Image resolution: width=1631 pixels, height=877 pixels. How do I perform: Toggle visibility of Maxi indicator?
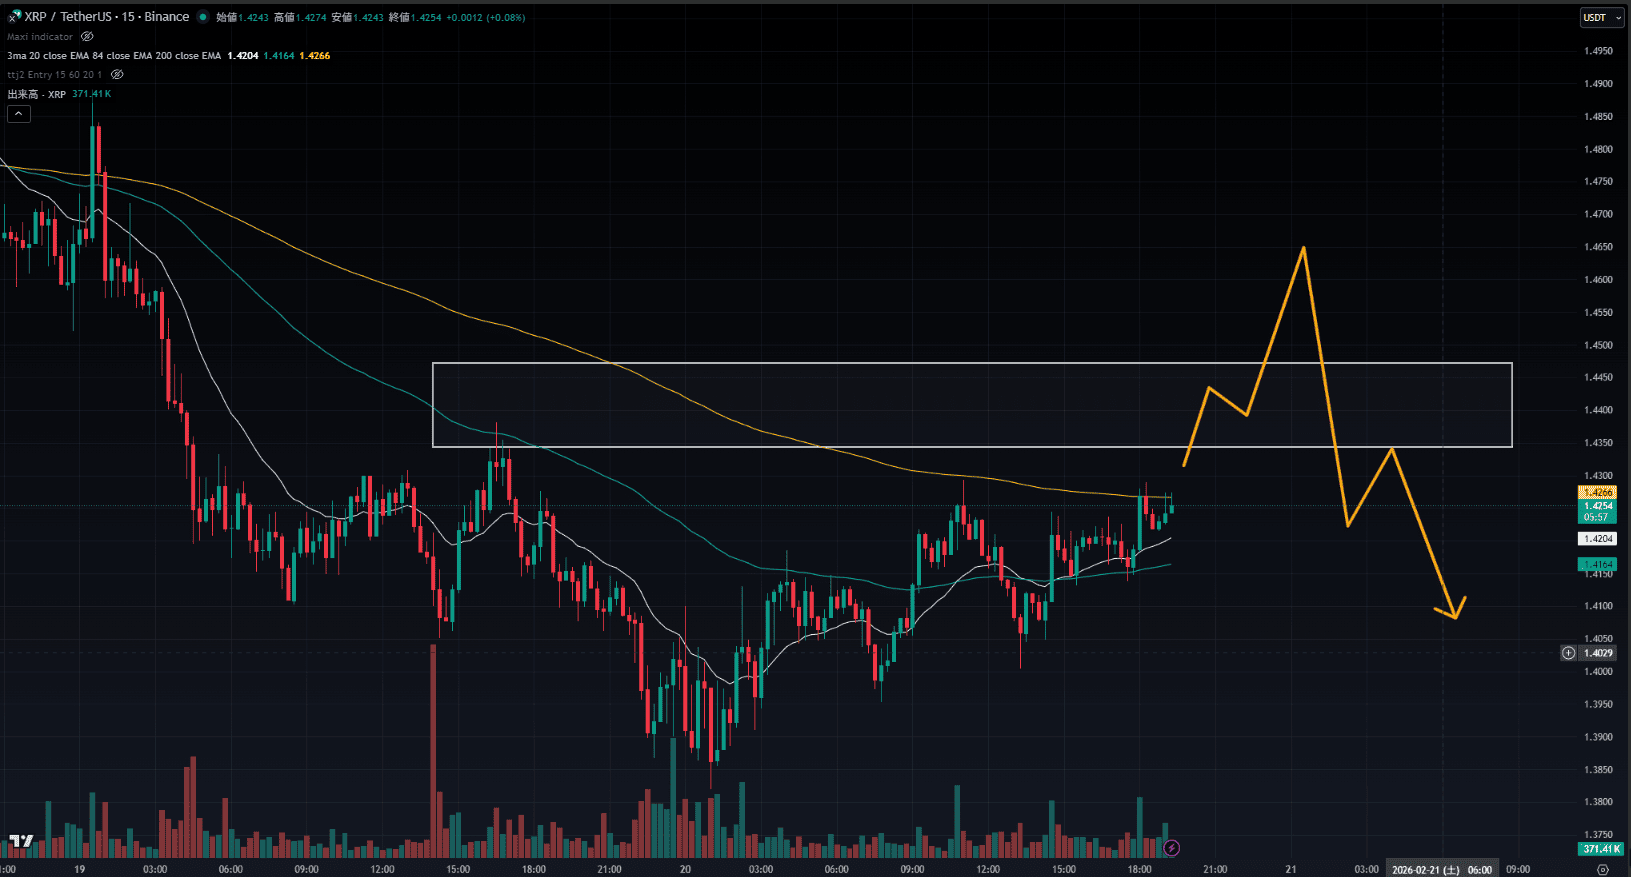pos(87,37)
